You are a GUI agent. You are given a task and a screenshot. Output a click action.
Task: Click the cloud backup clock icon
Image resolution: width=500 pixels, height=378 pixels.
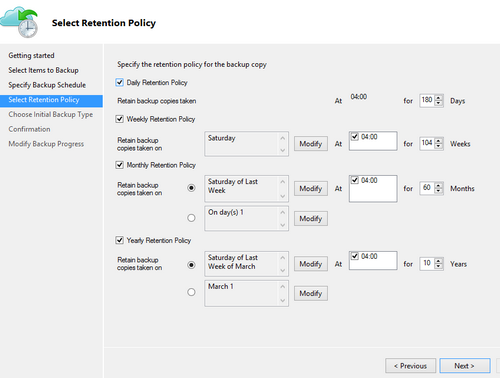(19, 22)
